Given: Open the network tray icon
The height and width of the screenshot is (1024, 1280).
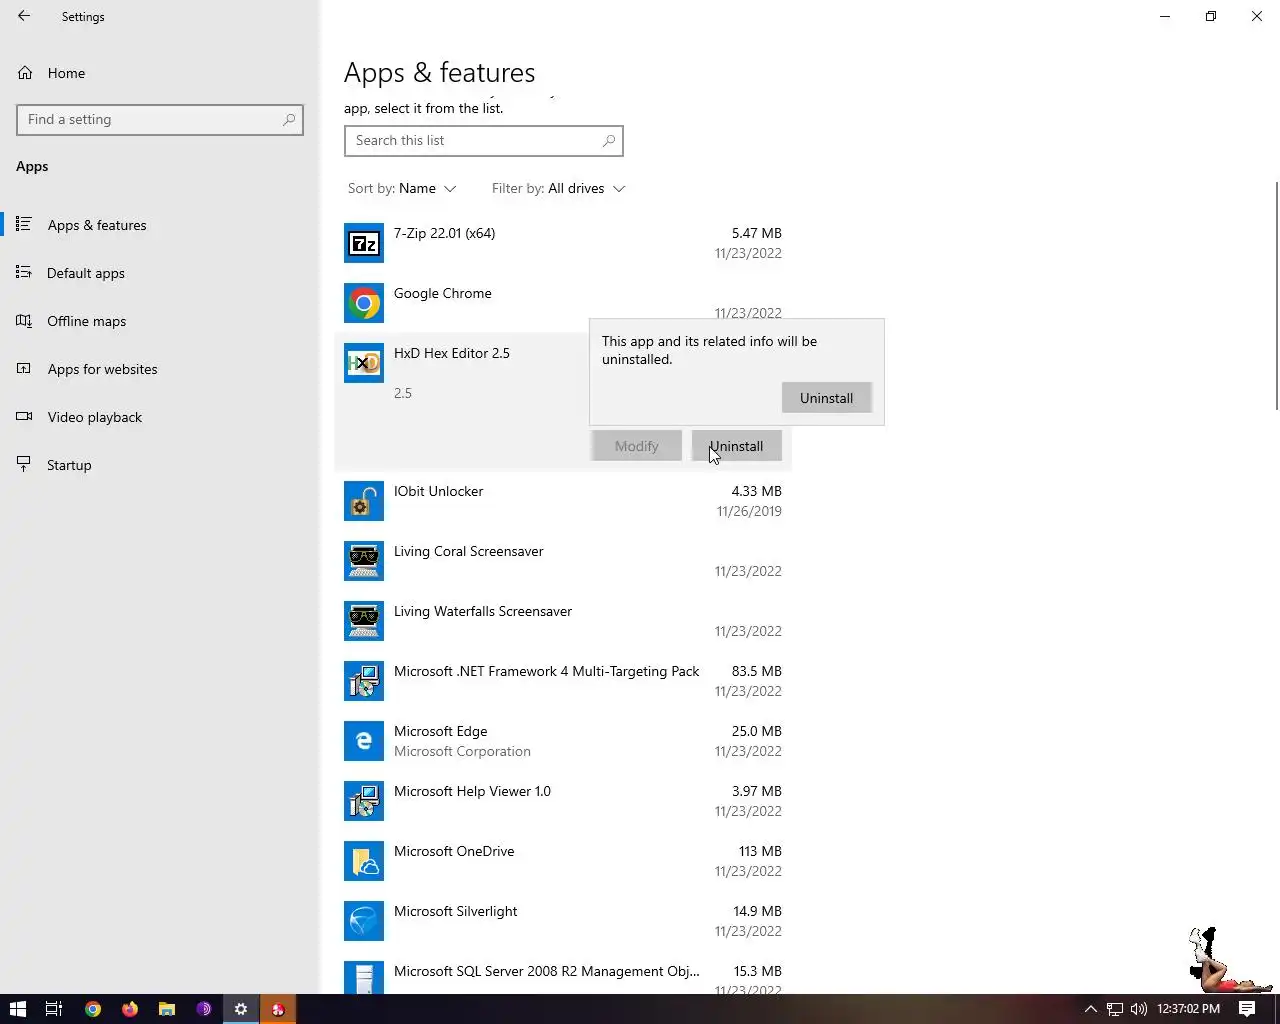Looking at the screenshot, I should pyautogui.click(x=1114, y=1009).
